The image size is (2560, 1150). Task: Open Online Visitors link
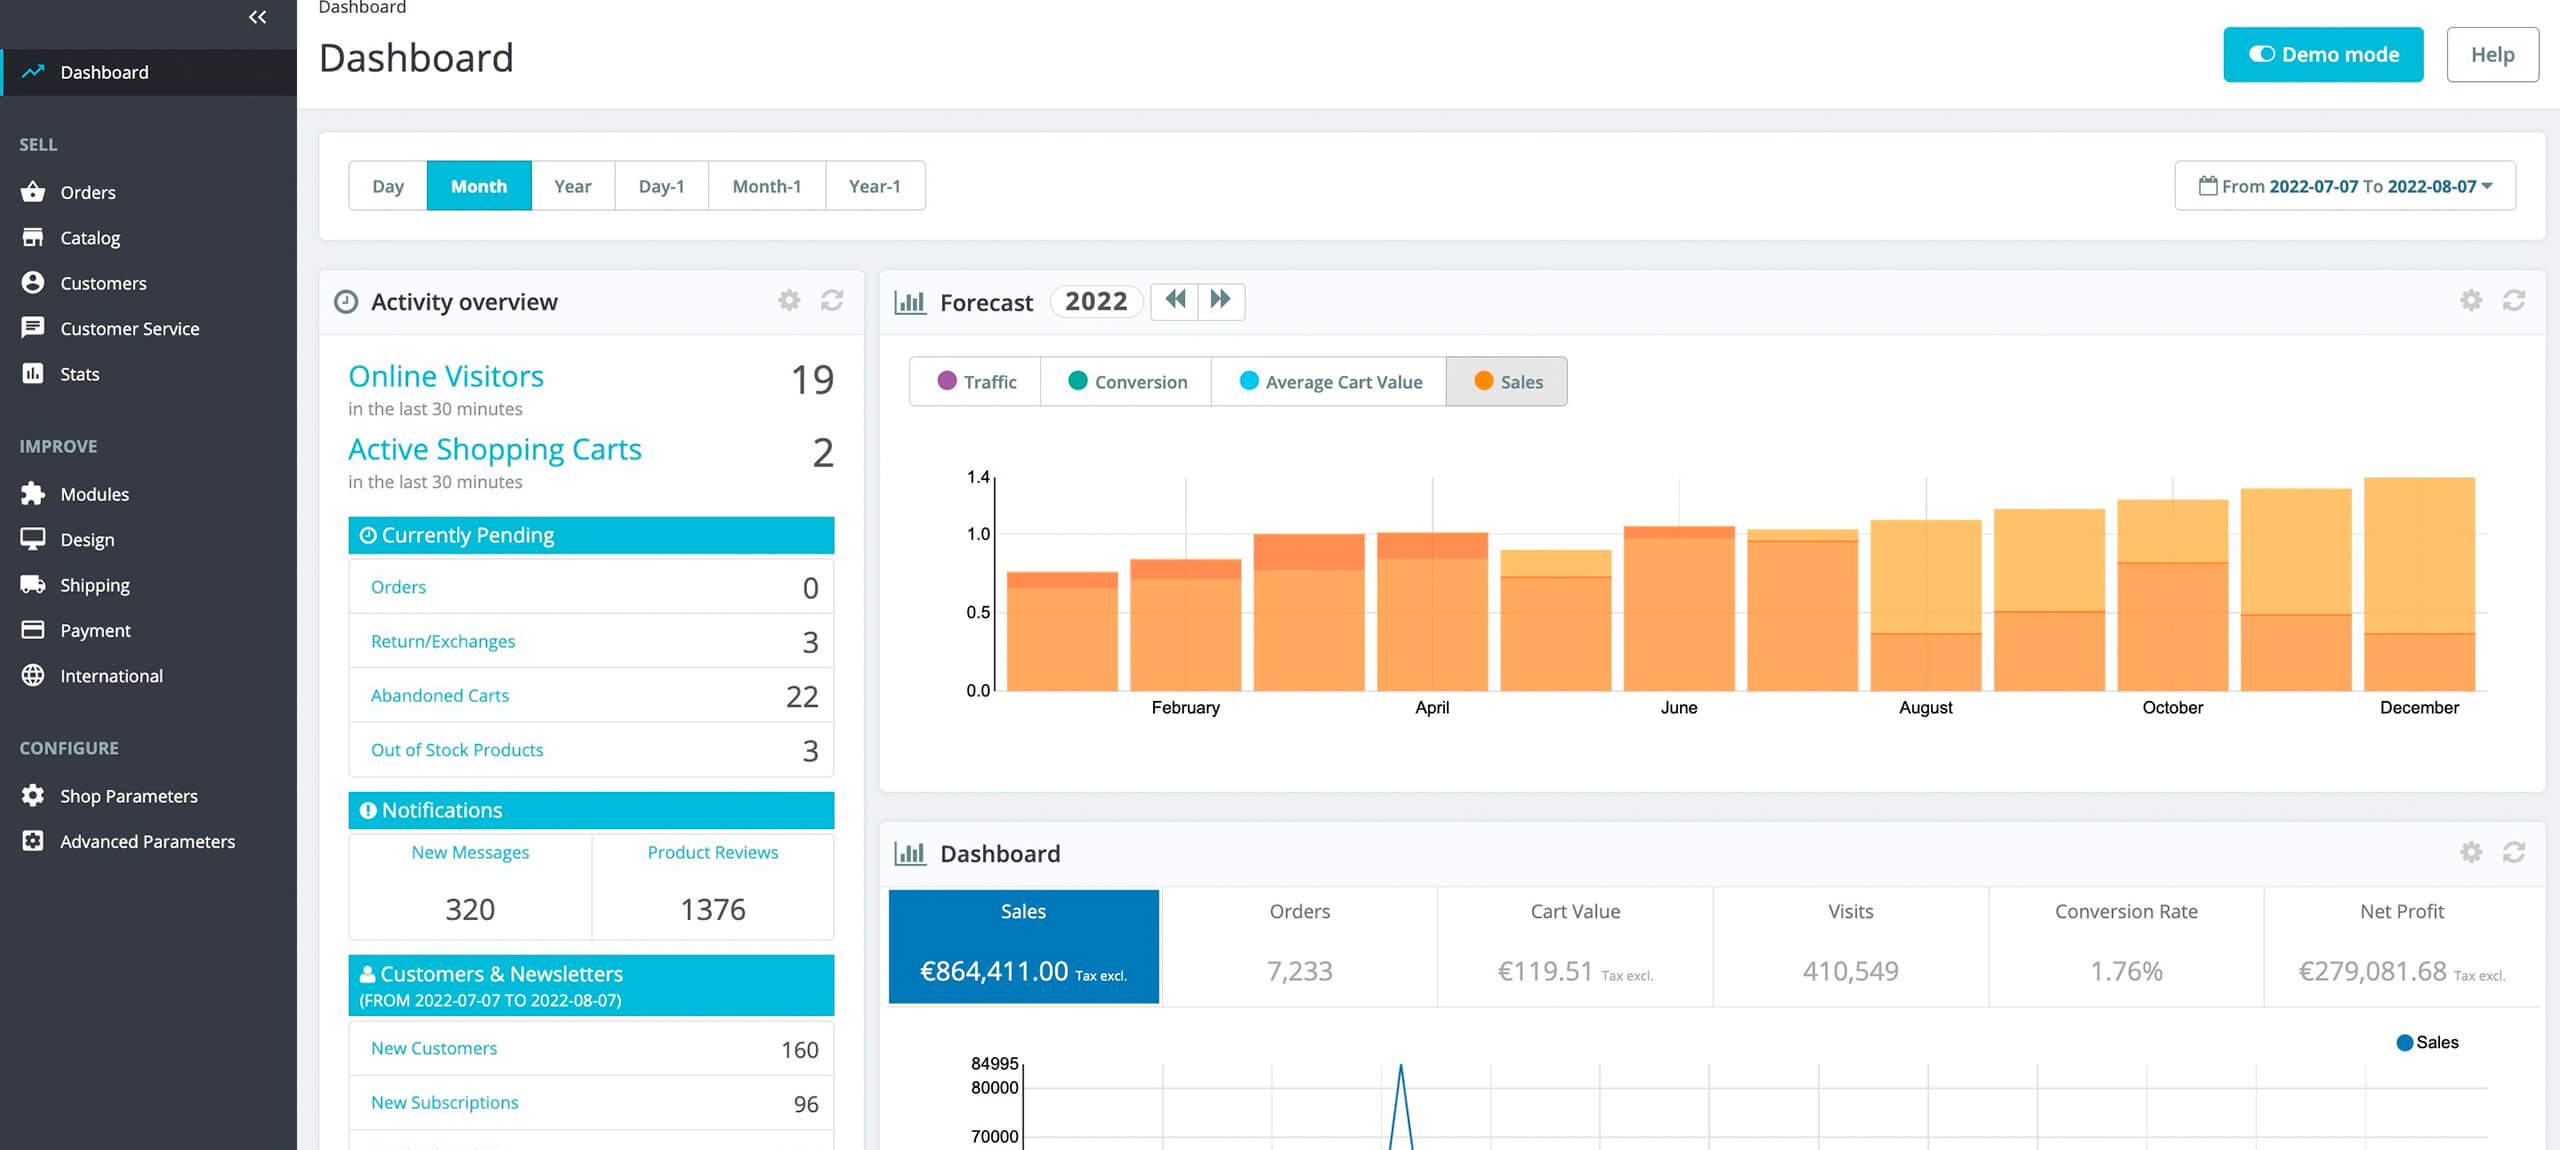(446, 376)
